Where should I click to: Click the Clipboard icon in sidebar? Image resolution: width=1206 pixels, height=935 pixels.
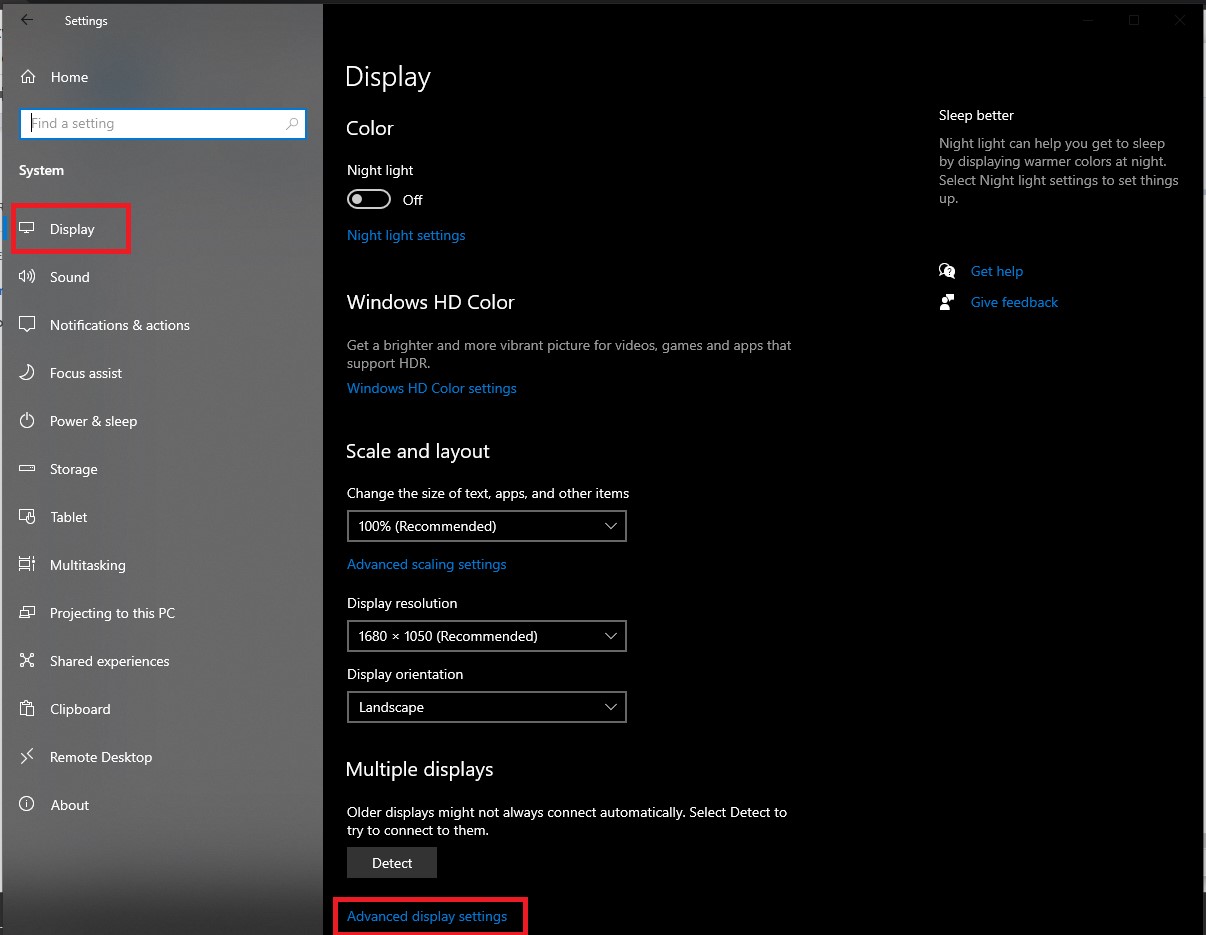[x=28, y=709]
